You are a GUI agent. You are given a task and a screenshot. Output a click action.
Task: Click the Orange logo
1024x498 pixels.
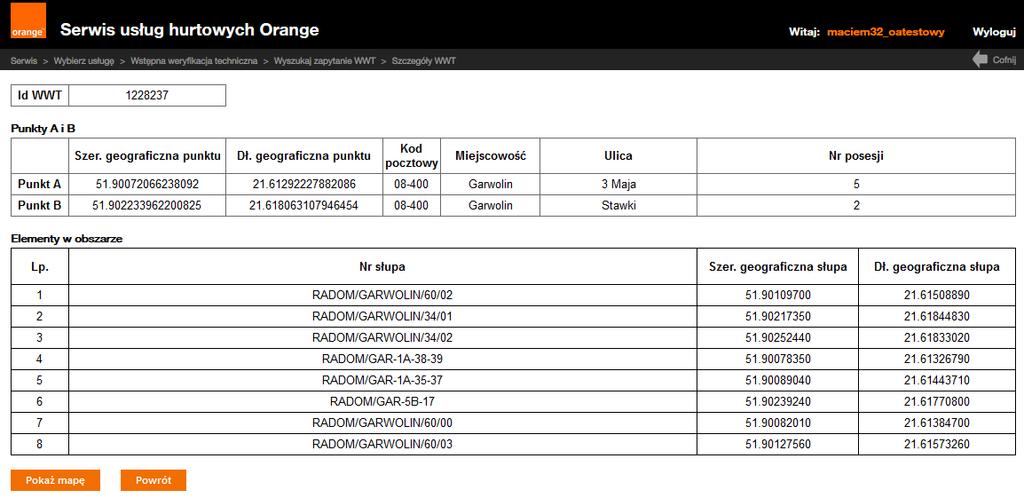pos(28,20)
